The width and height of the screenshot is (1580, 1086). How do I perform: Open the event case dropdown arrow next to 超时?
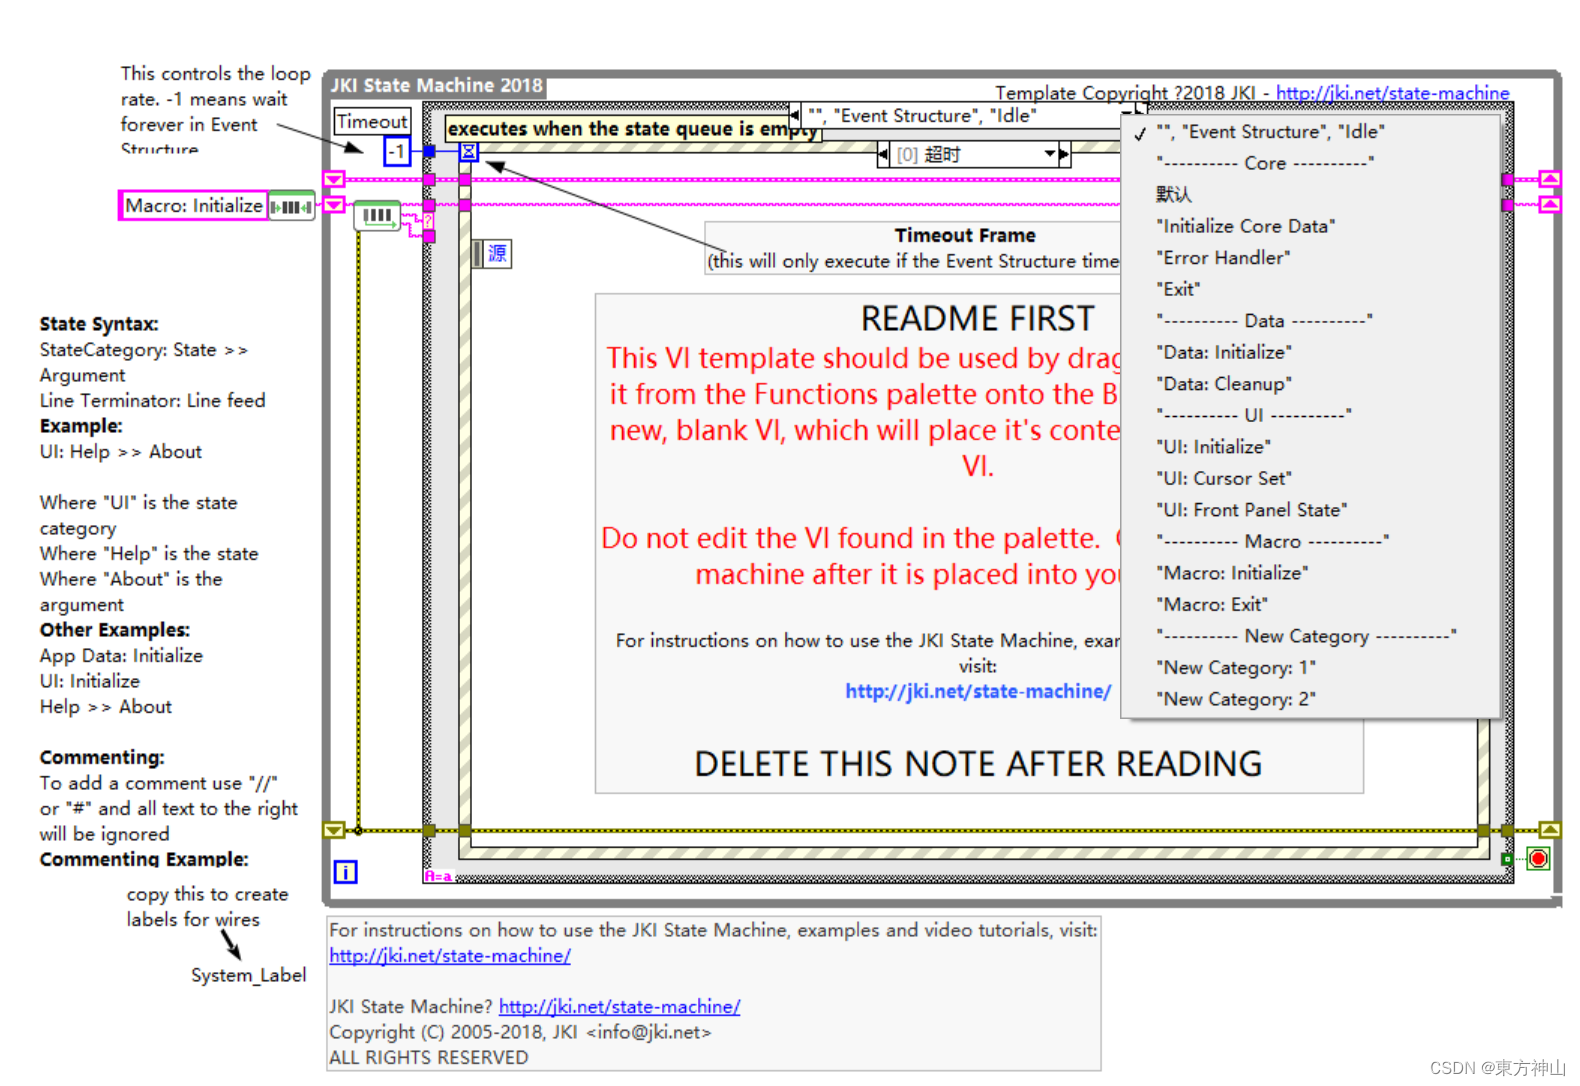[1050, 154]
